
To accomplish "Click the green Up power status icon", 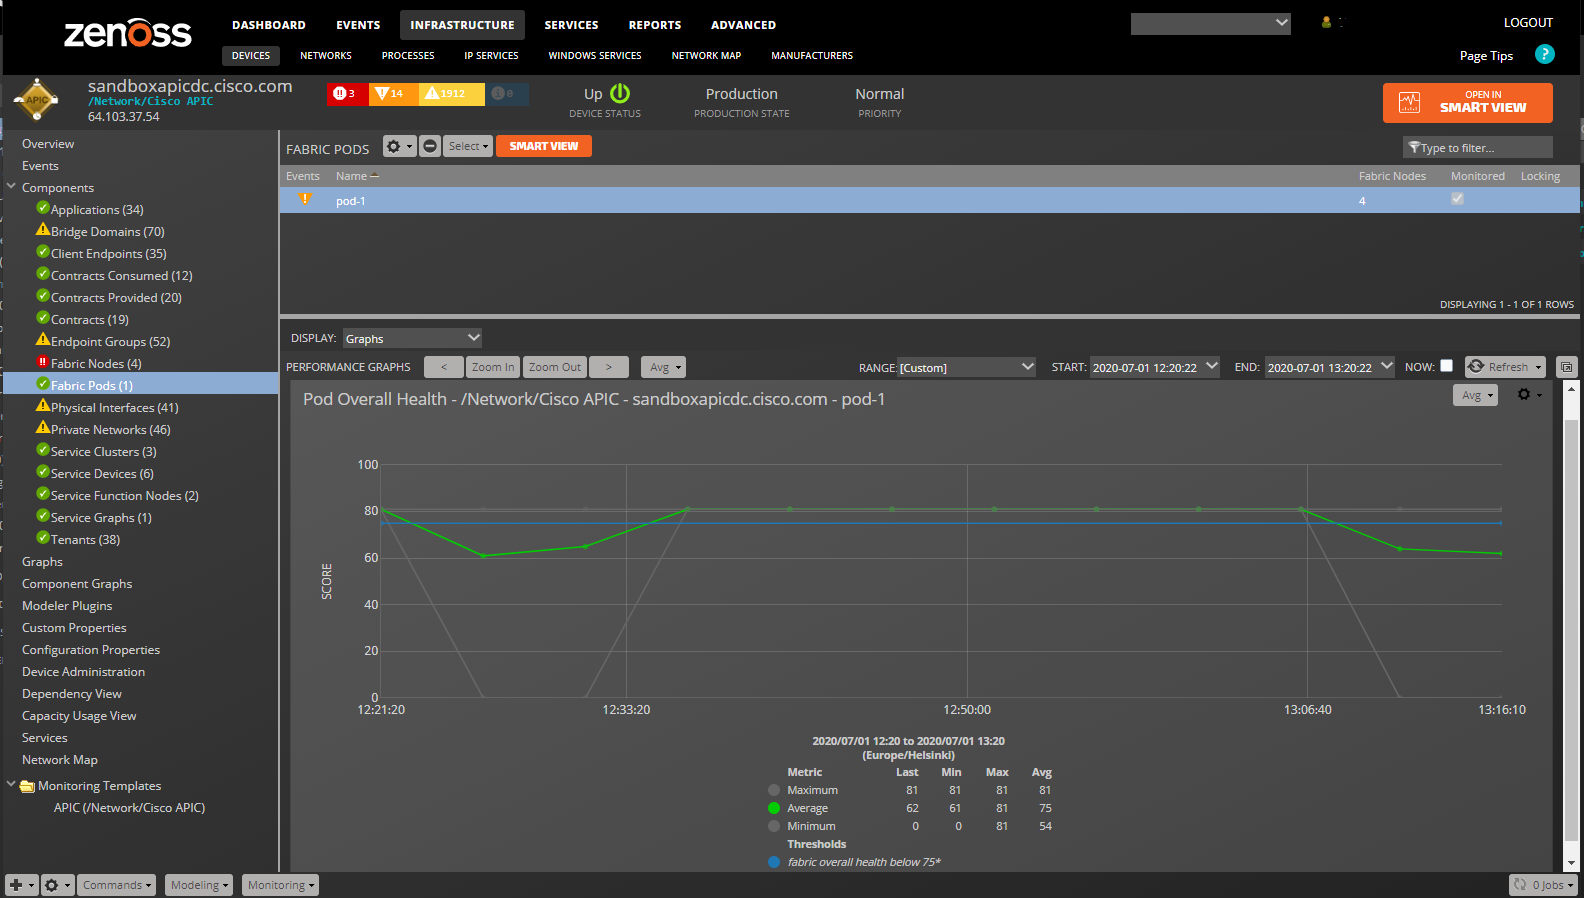I will pyautogui.click(x=620, y=93).
